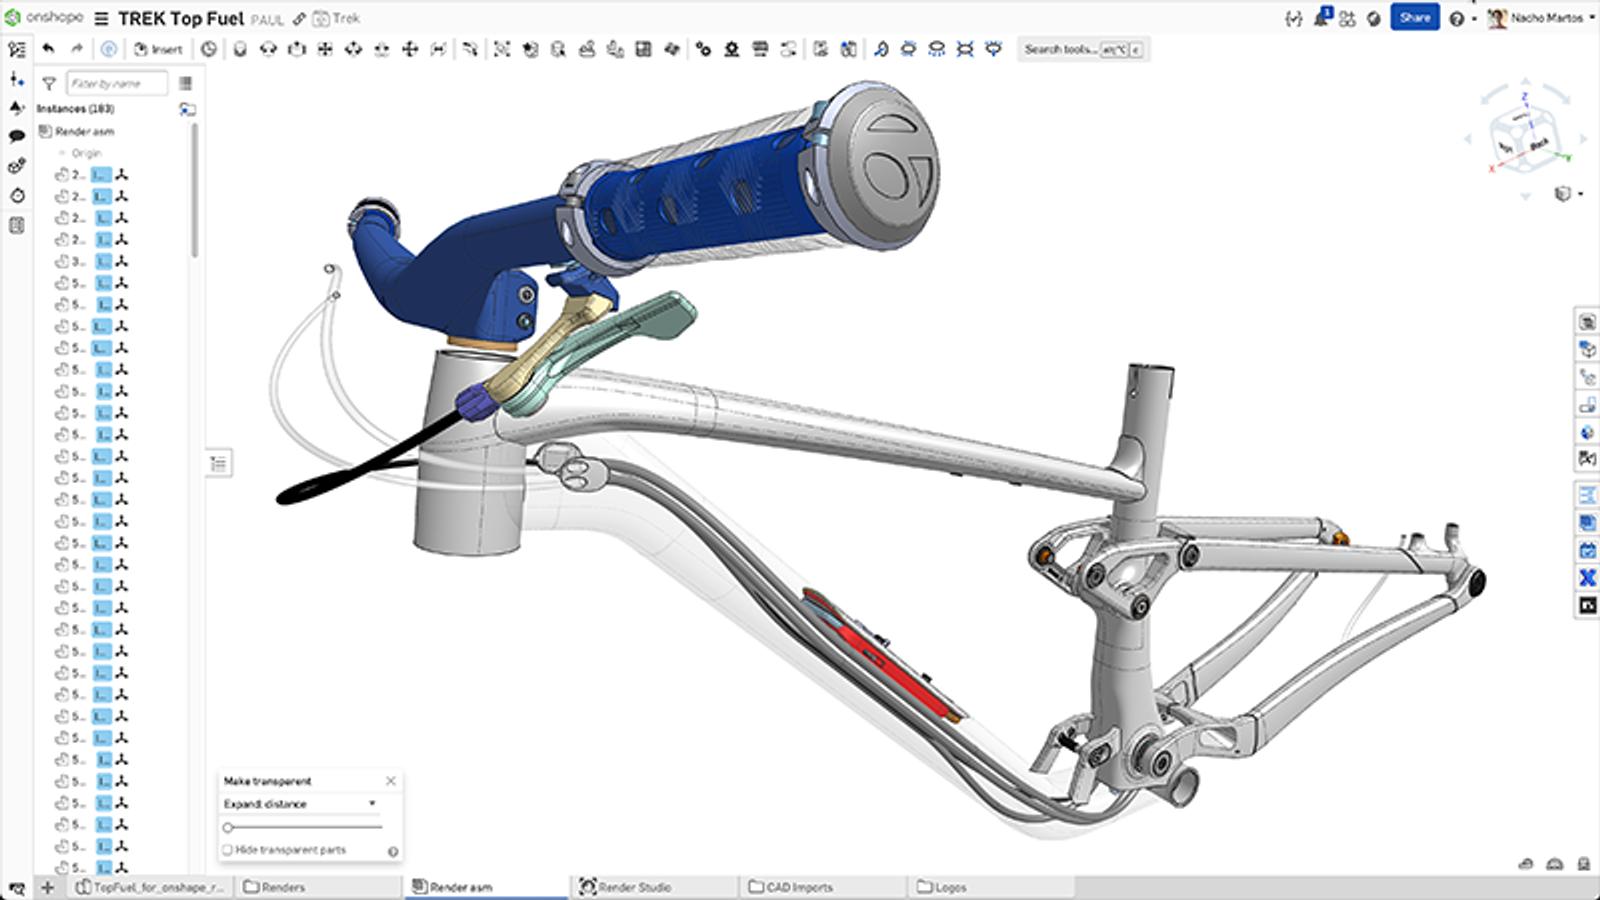Image resolution: width=1600 pixels, height=900 pixels.
Task: Open the Expand distance dropdown
Action: (x=300, y=804)
